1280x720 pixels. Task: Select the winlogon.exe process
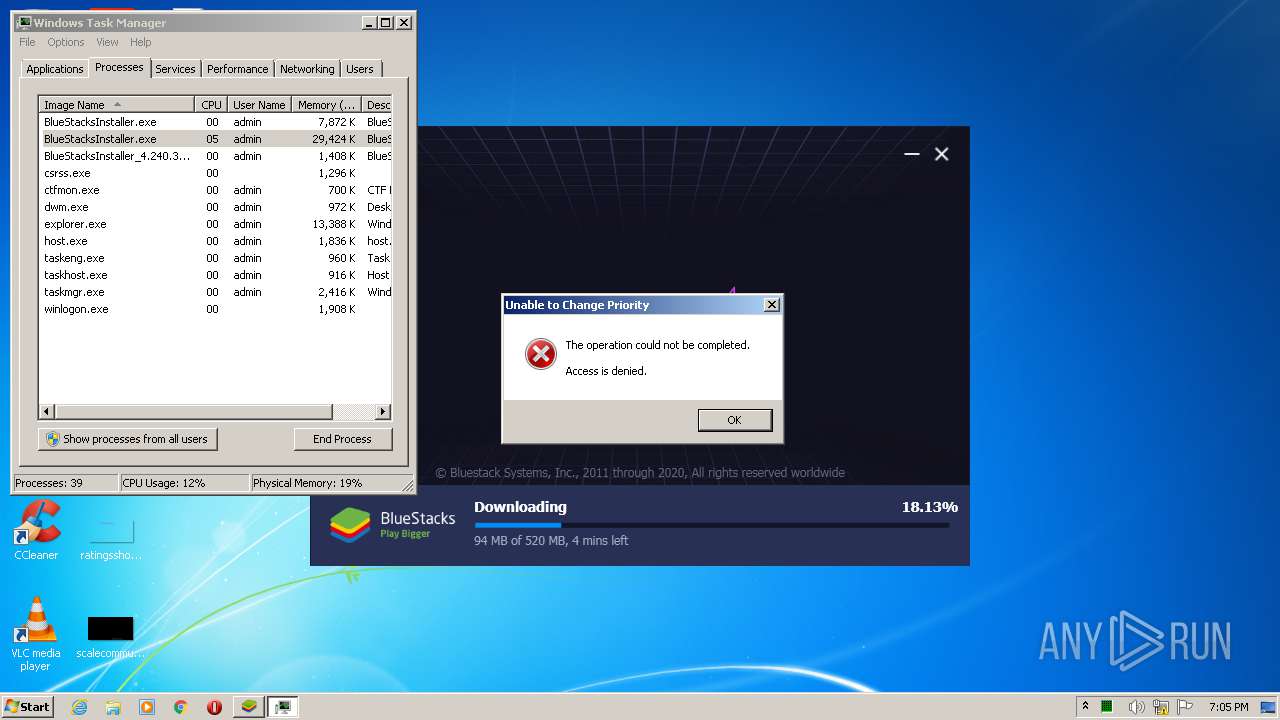tap(215, 309)
